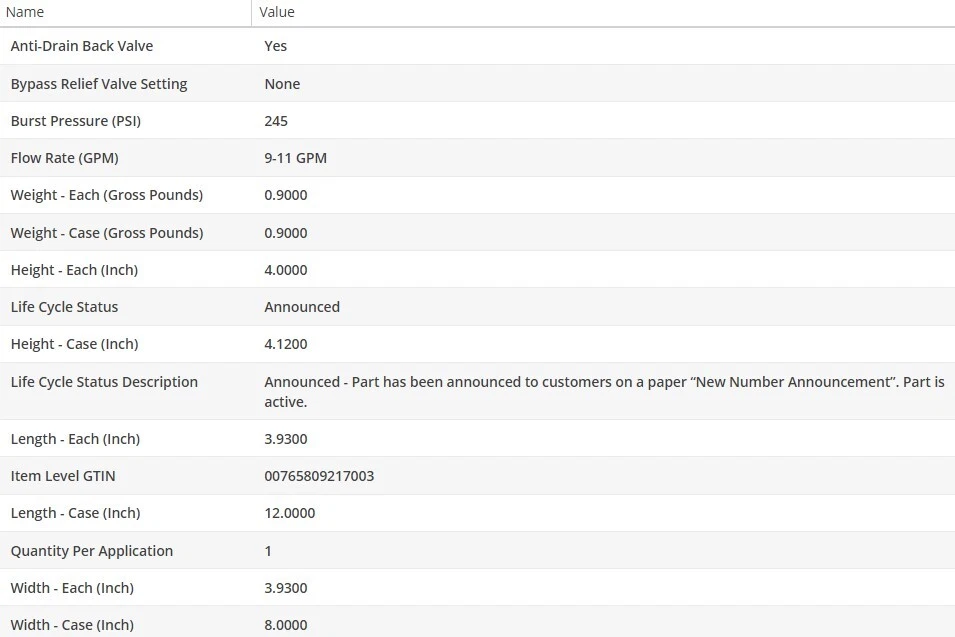
Task: Select the Anti-Drain Back Valve label
Action: (82, 46)
